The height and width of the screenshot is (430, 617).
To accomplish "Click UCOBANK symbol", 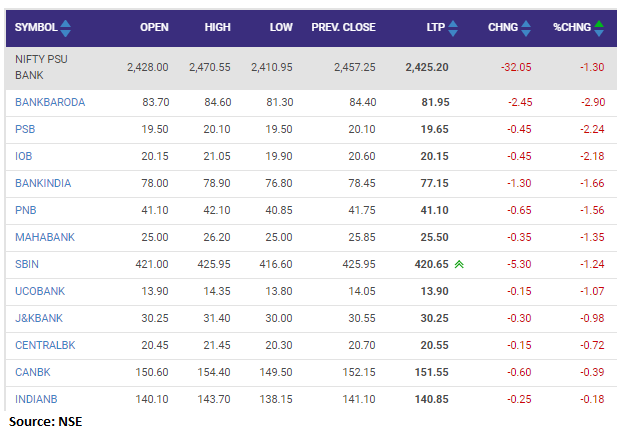I will 42,291.
